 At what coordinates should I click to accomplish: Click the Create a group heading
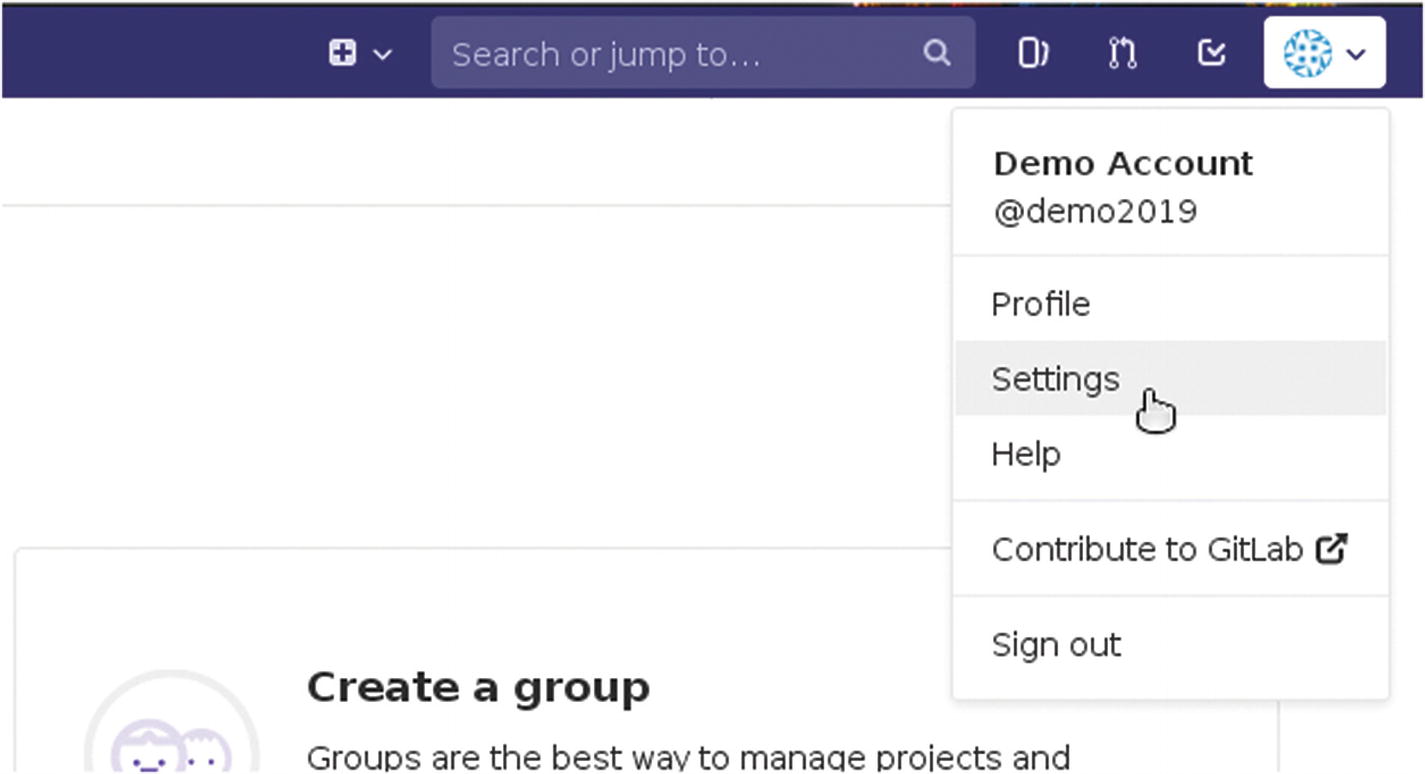tap(478, 688)
